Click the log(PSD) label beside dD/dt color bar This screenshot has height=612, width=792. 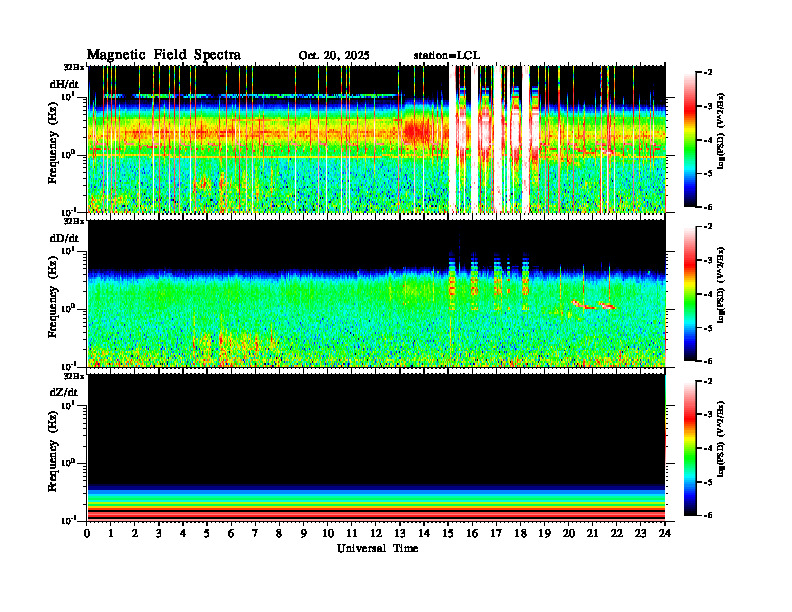[721, 284]
